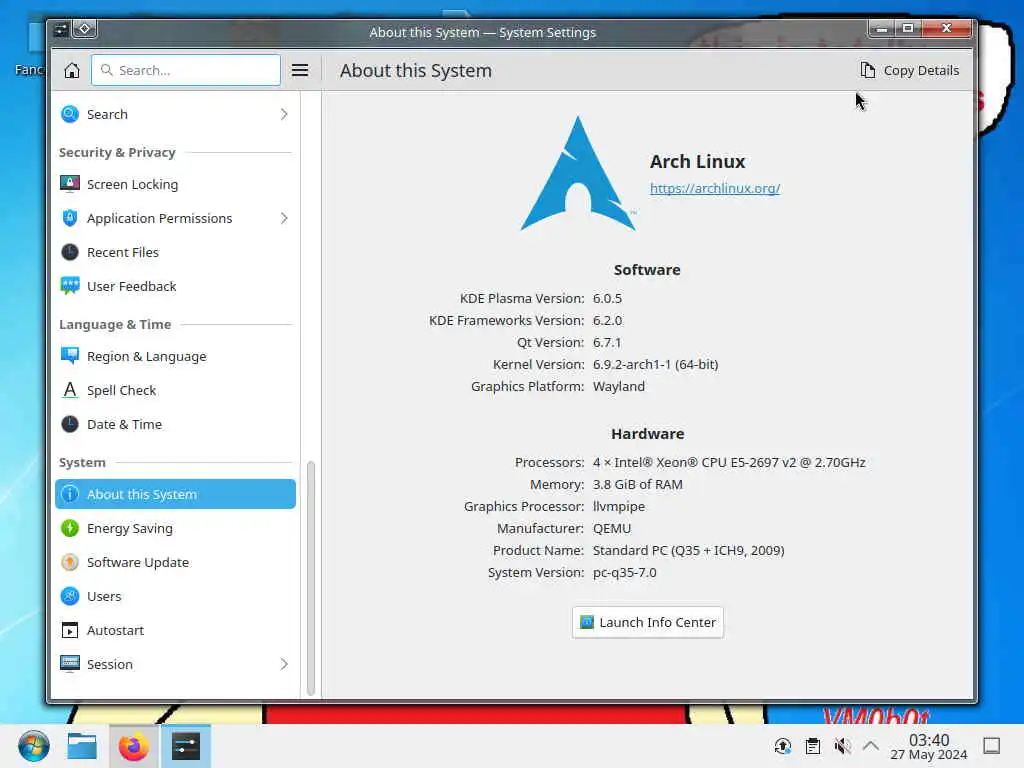Select the Graphics Platform value Wayland

[x=618, y=387]
